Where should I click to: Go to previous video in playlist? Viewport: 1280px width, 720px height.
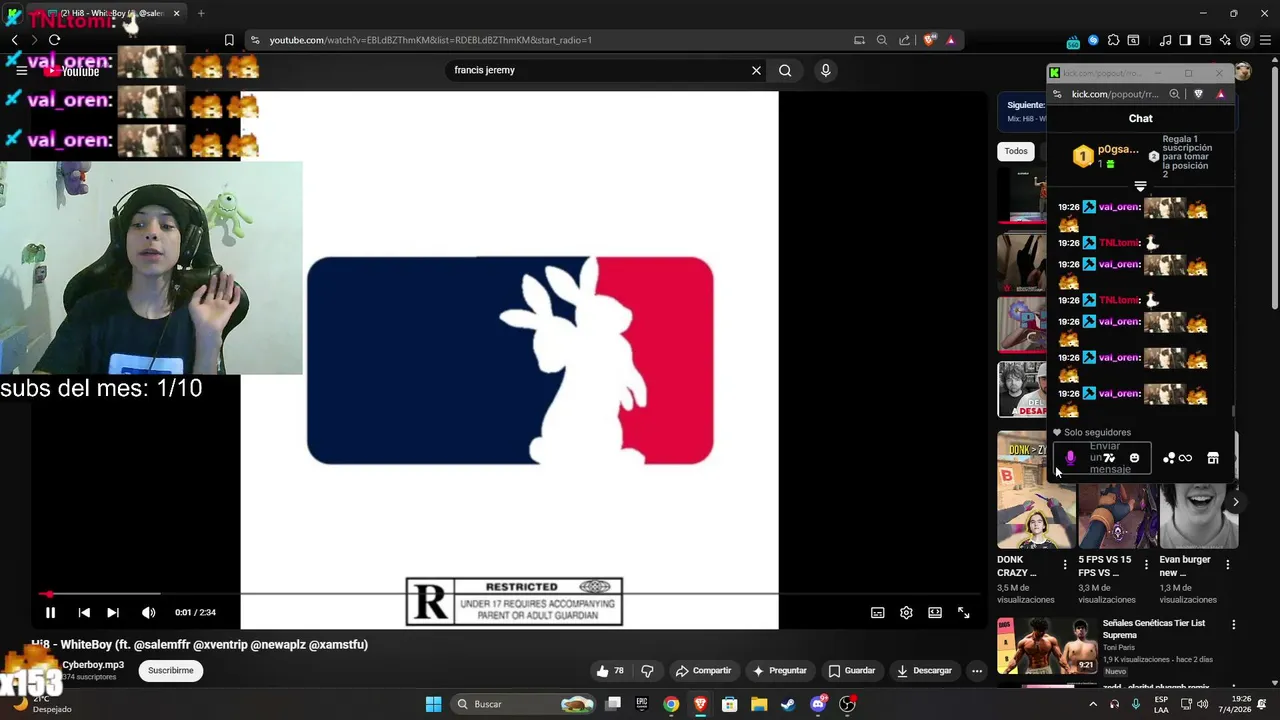[84, 613]
